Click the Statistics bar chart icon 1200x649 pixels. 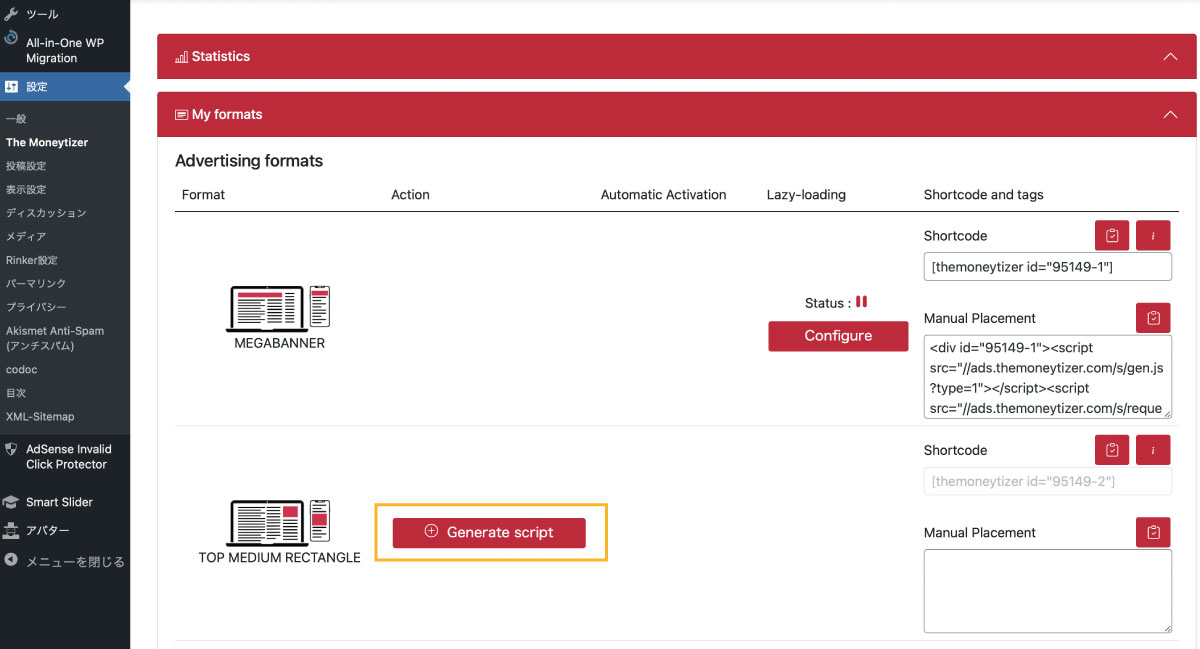(x=181, y=57)
